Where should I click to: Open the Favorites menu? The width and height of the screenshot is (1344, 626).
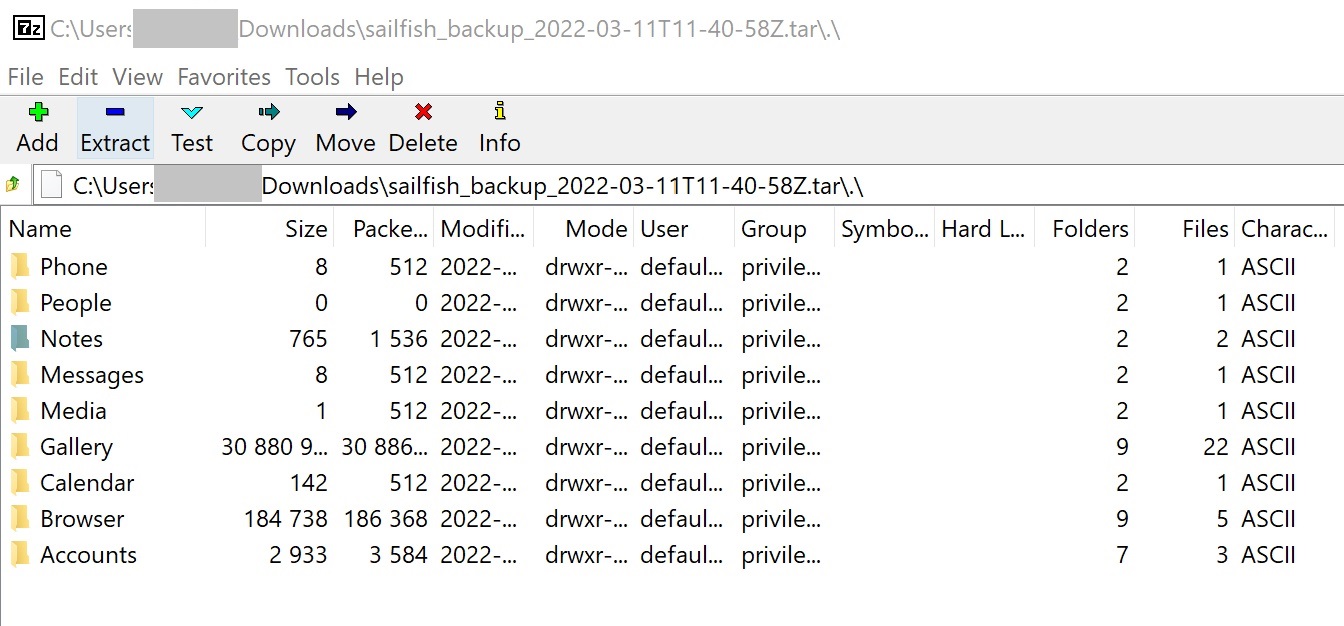click(x=224, y=77)
